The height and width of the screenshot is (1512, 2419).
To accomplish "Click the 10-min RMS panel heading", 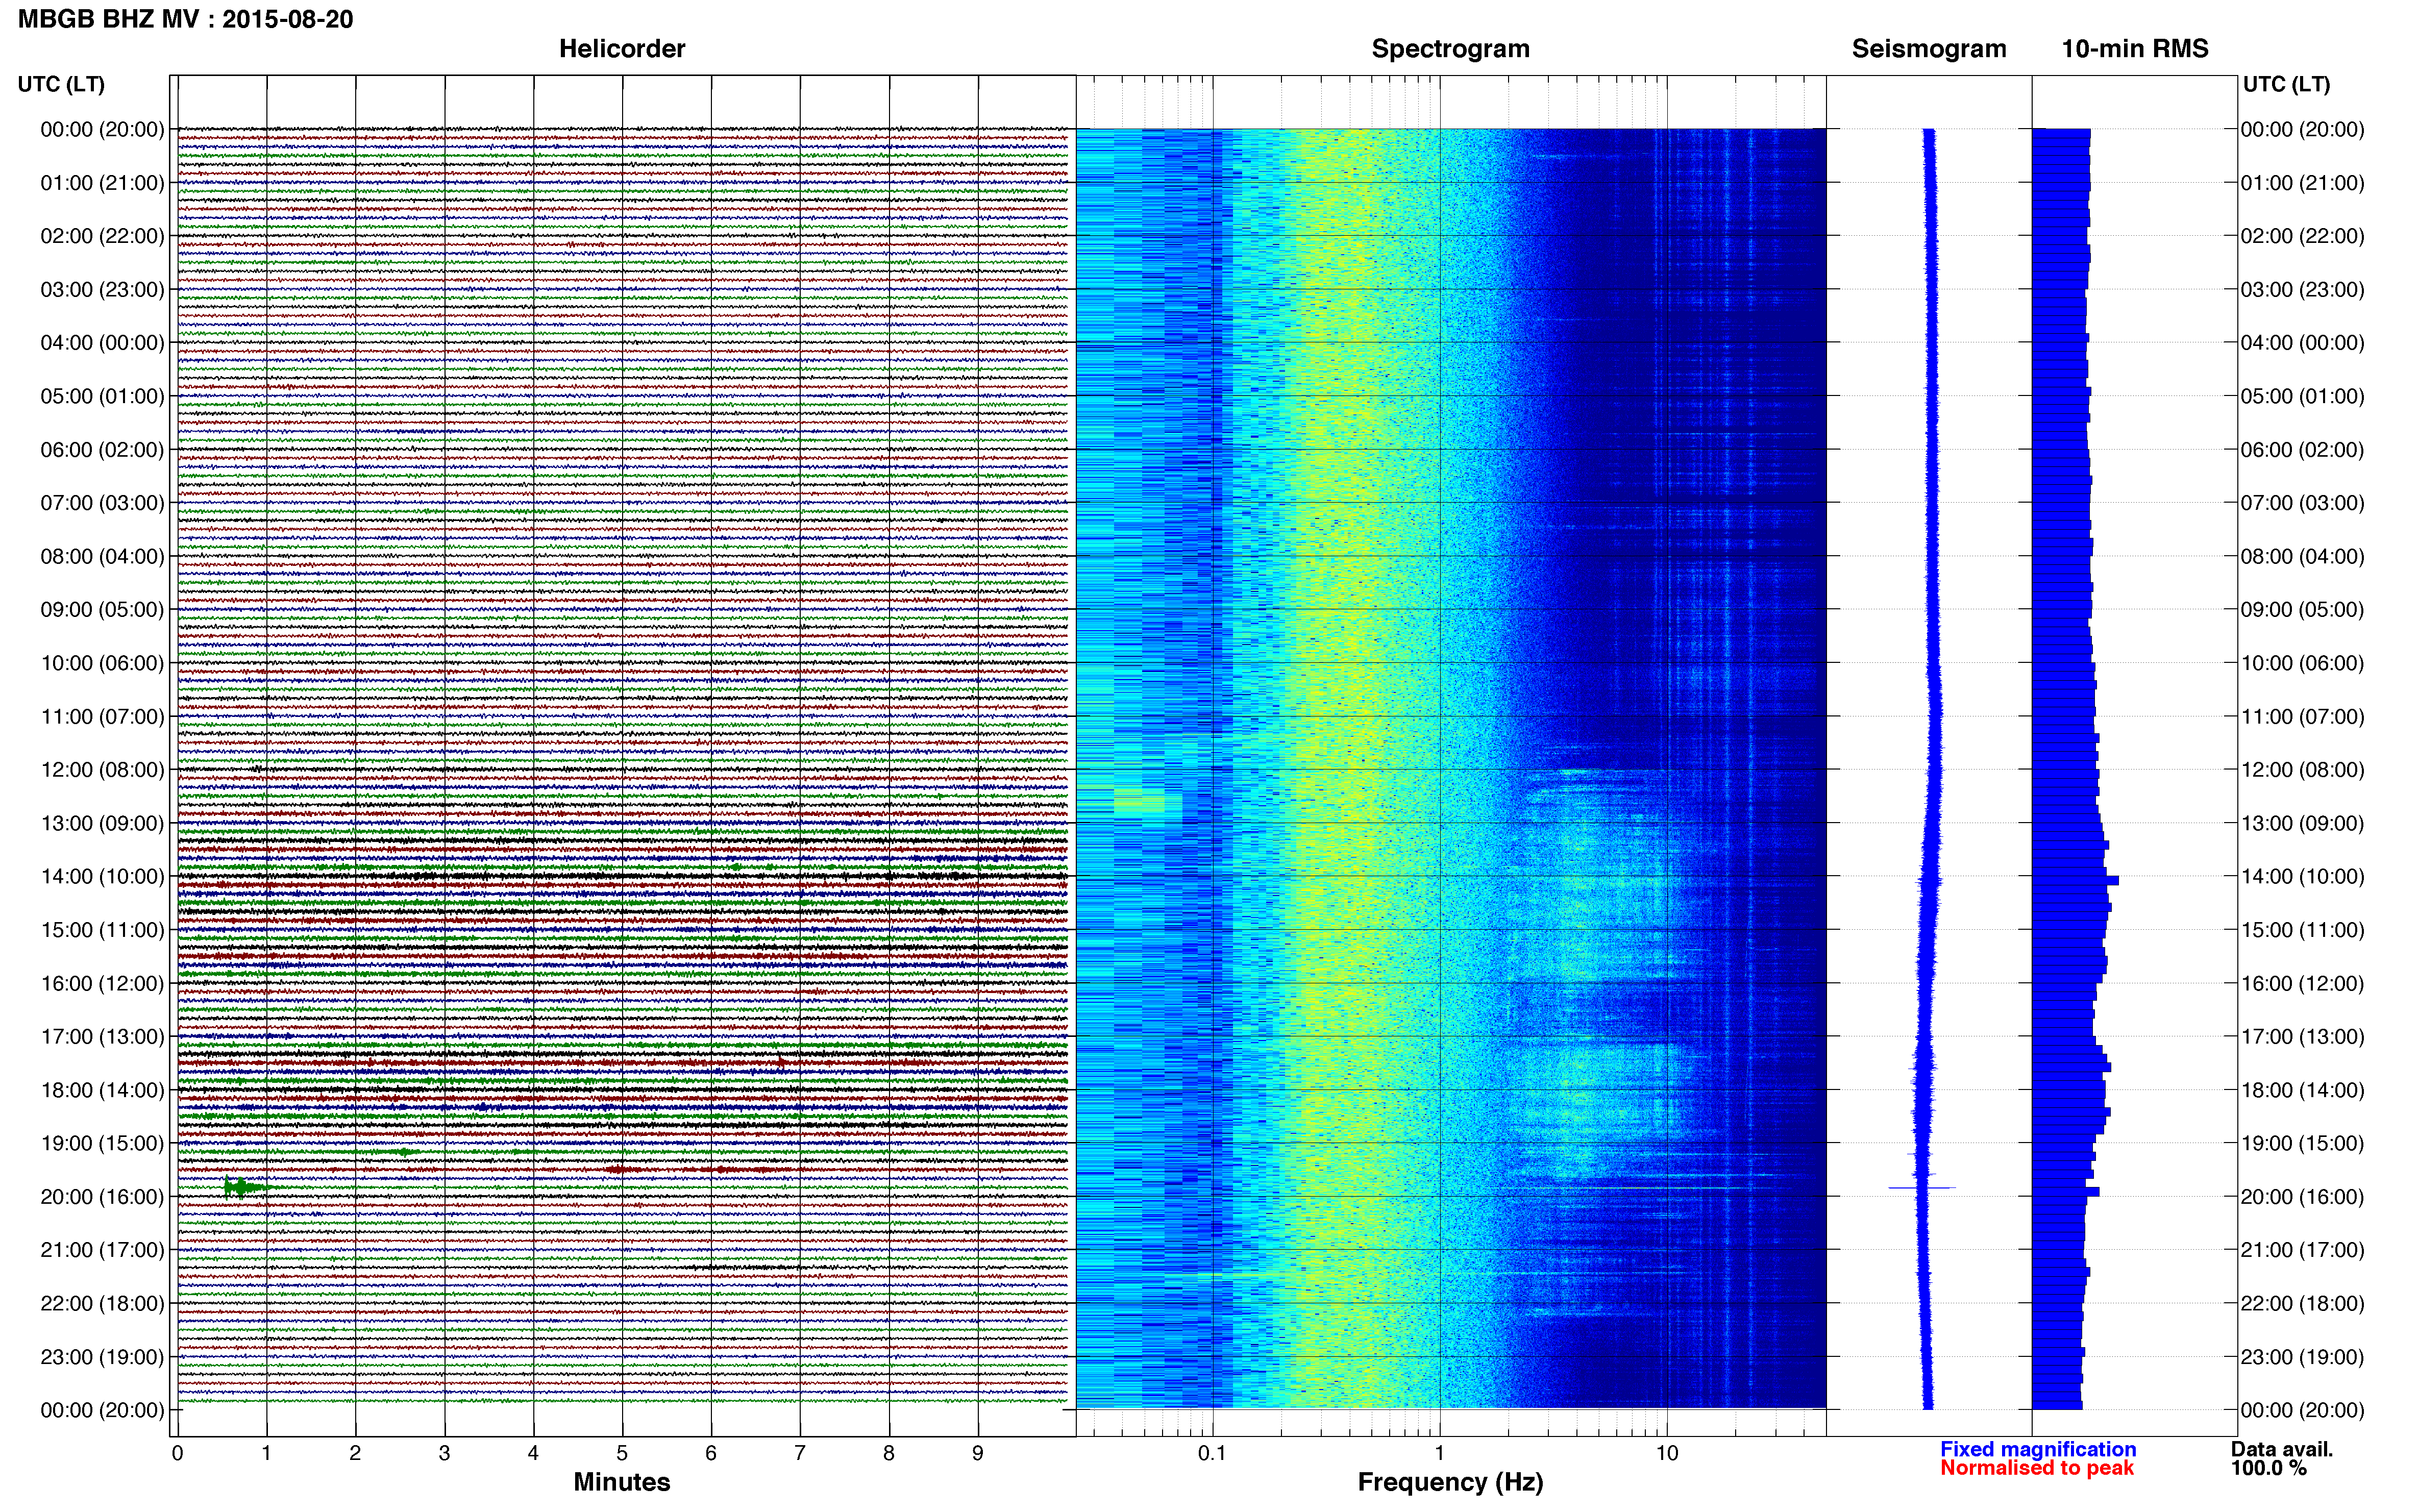I will pyautogui.click(x=2134, y=49).
